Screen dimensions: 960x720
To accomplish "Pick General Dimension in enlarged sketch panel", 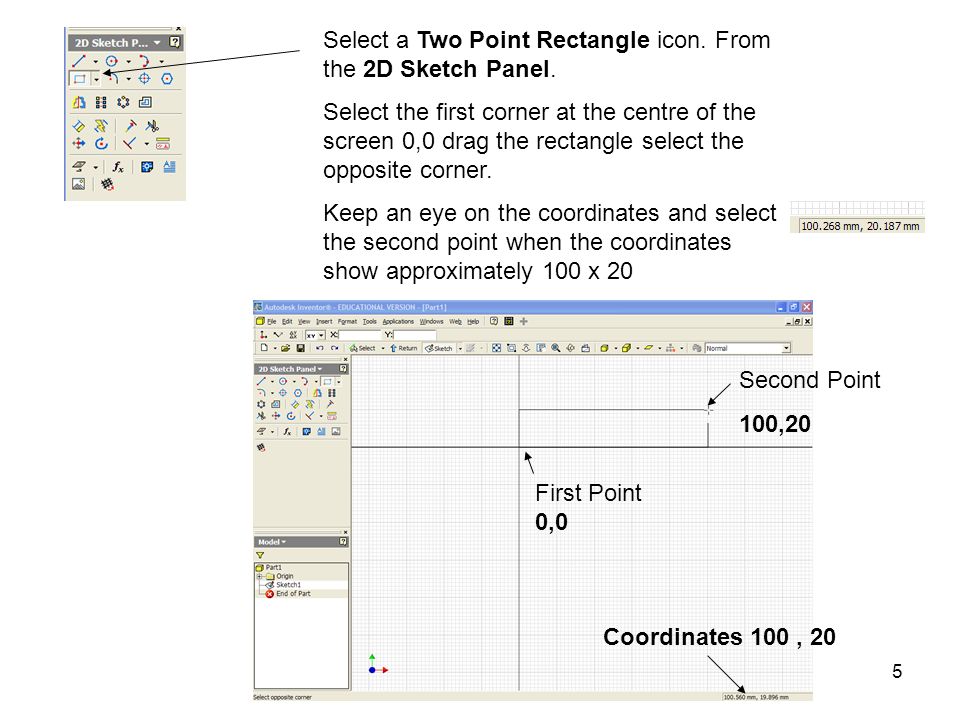I will click(x=78, y=126).
